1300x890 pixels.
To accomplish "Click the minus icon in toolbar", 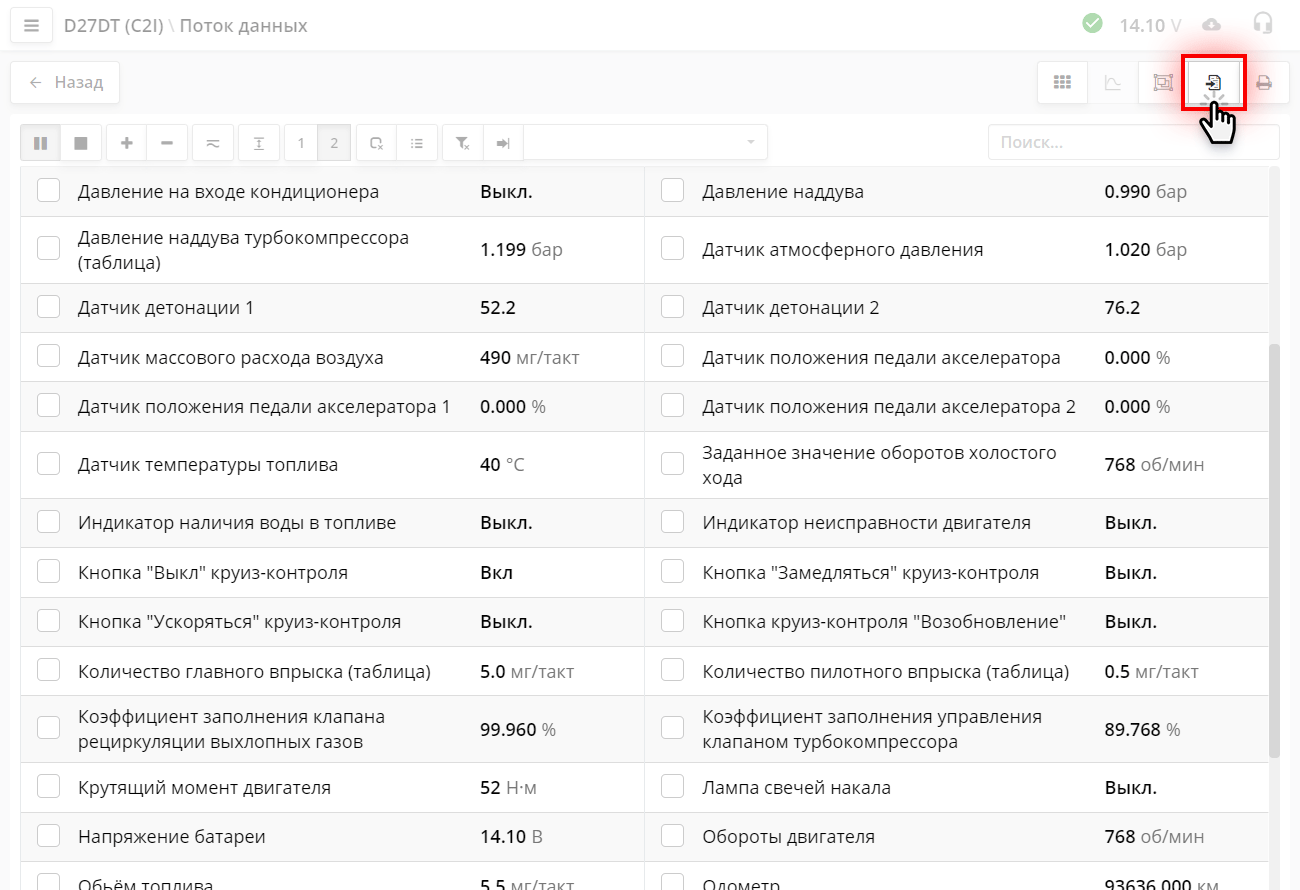I will click(x=167, y=143).
